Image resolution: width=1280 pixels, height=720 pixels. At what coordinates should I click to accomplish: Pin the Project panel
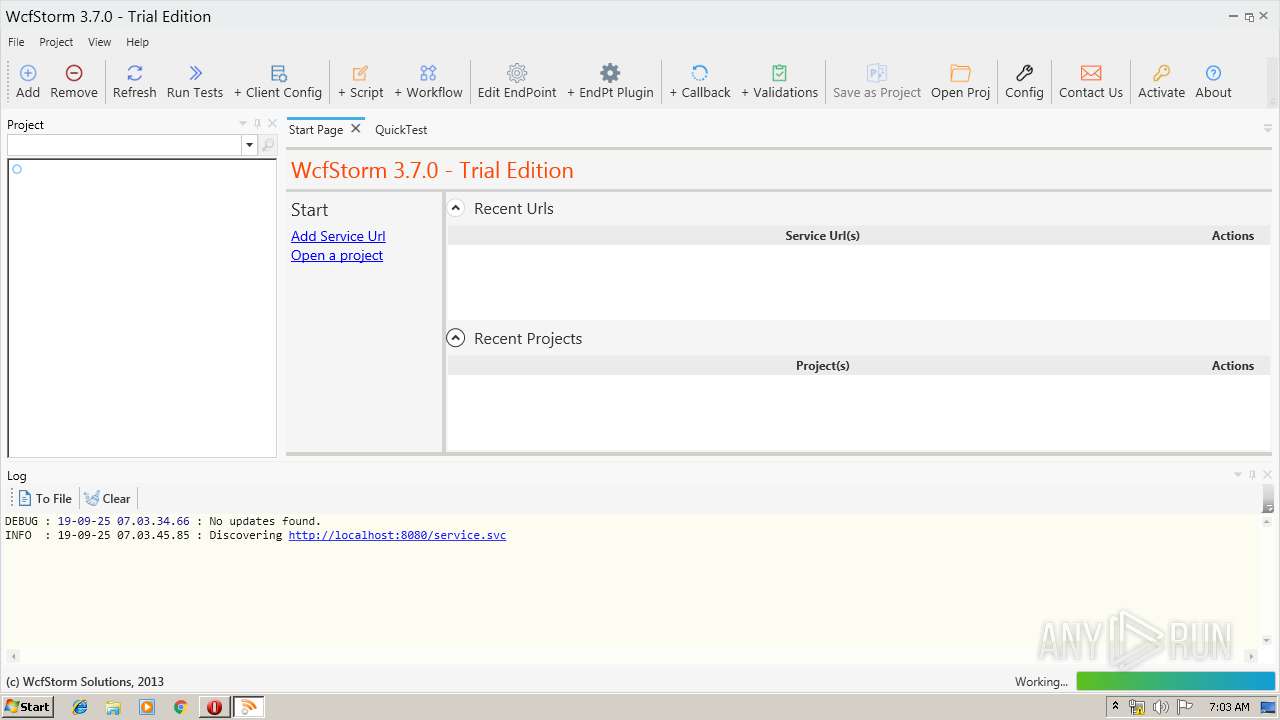pos(257,124)
